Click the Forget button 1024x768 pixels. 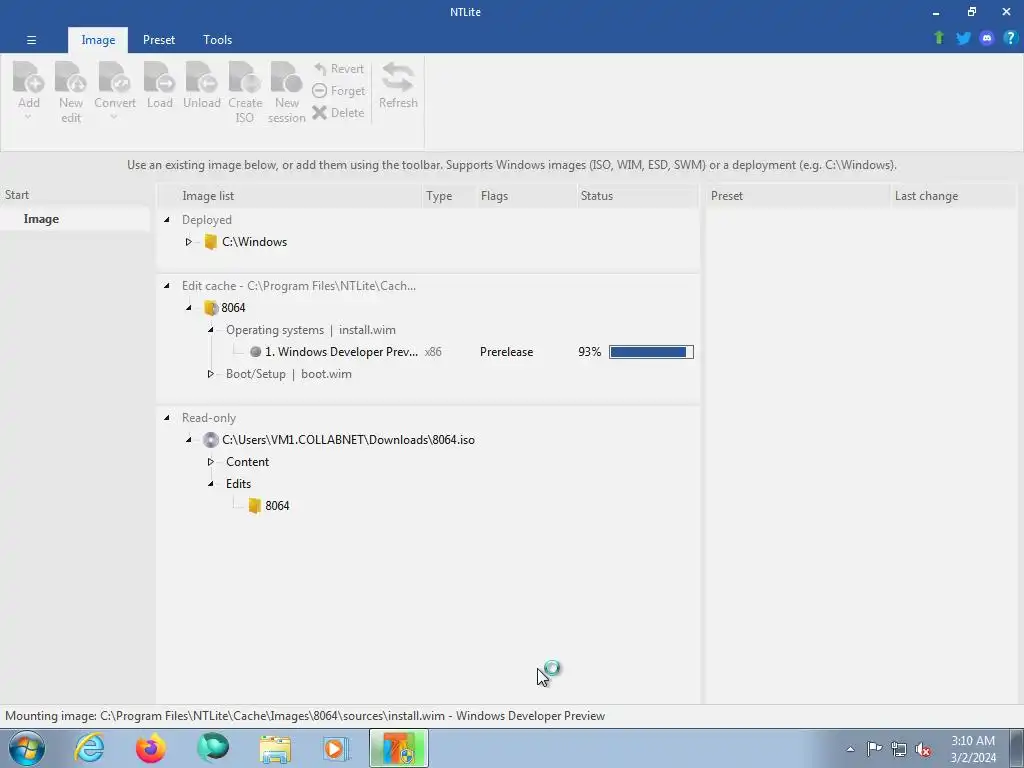(x=339, y=91)
